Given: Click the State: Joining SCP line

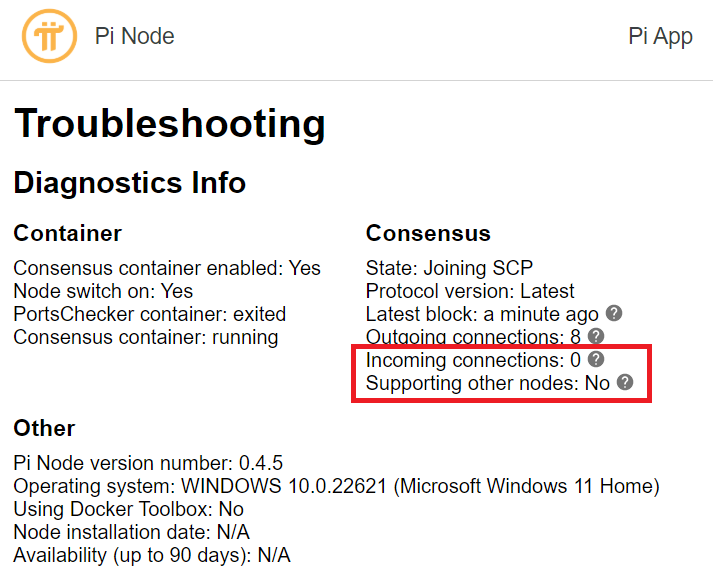Looking at the screenshot, I should click(x=449, y=268).
